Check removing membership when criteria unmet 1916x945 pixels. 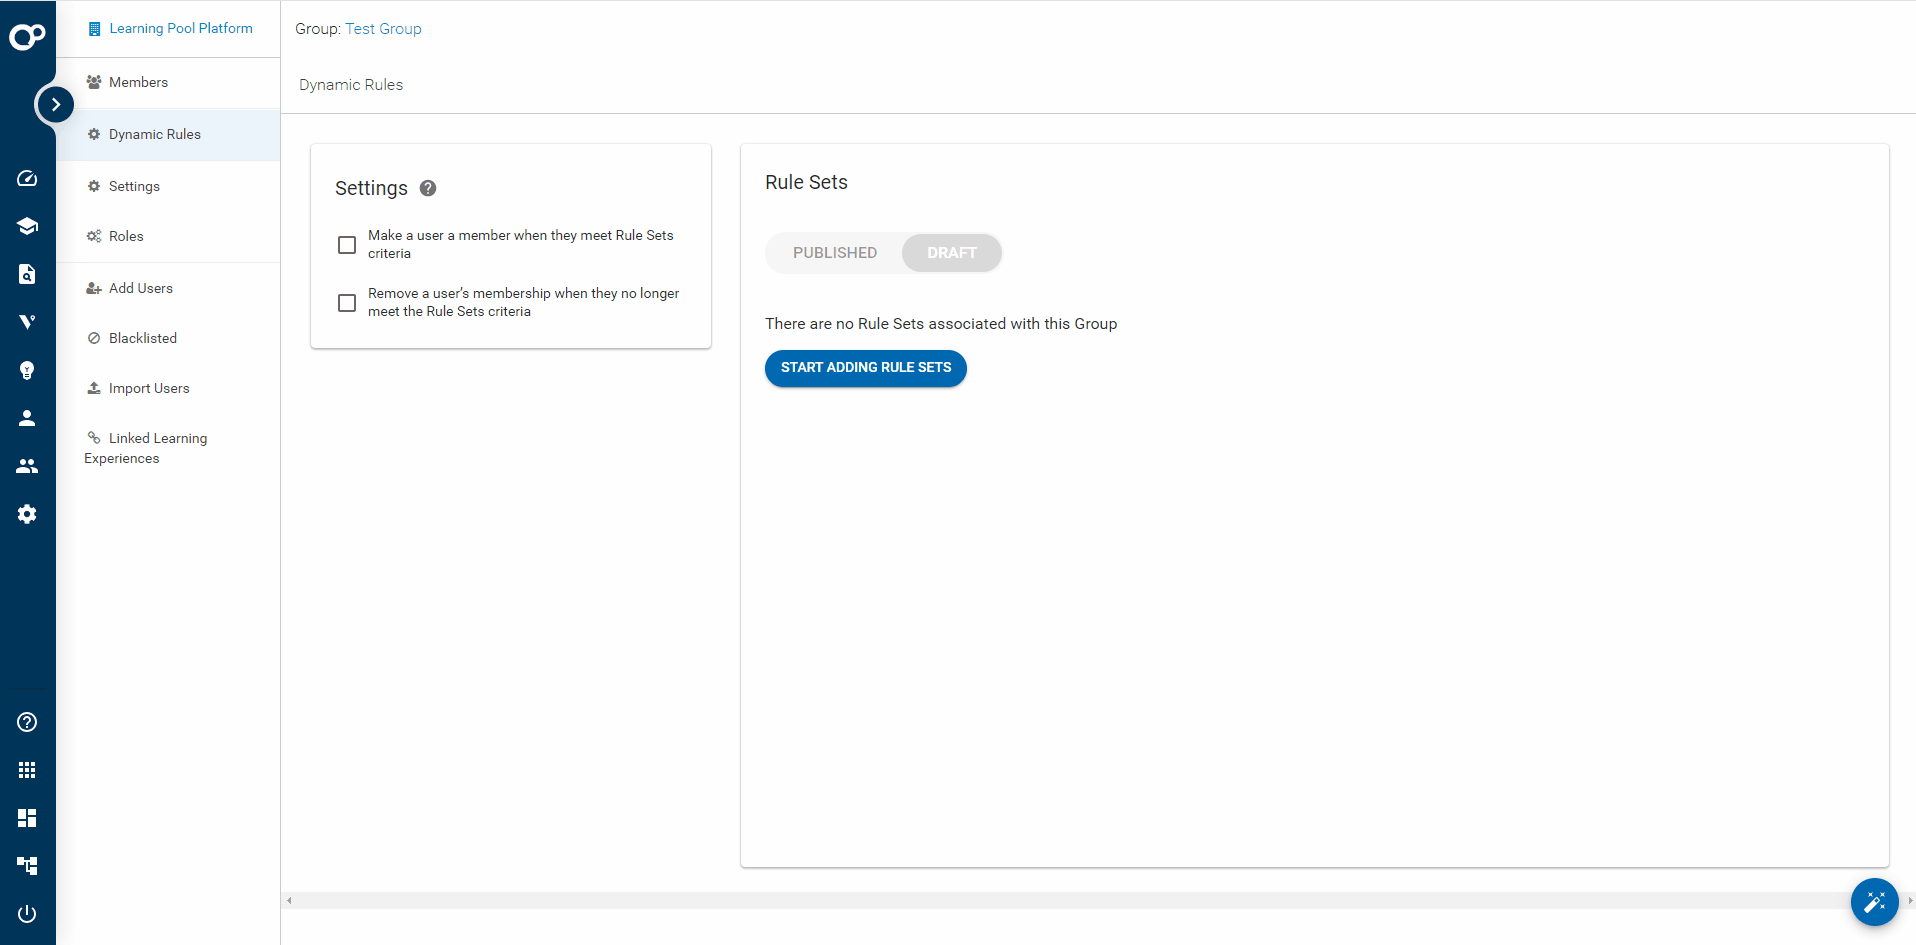click(x=347, y=302)
